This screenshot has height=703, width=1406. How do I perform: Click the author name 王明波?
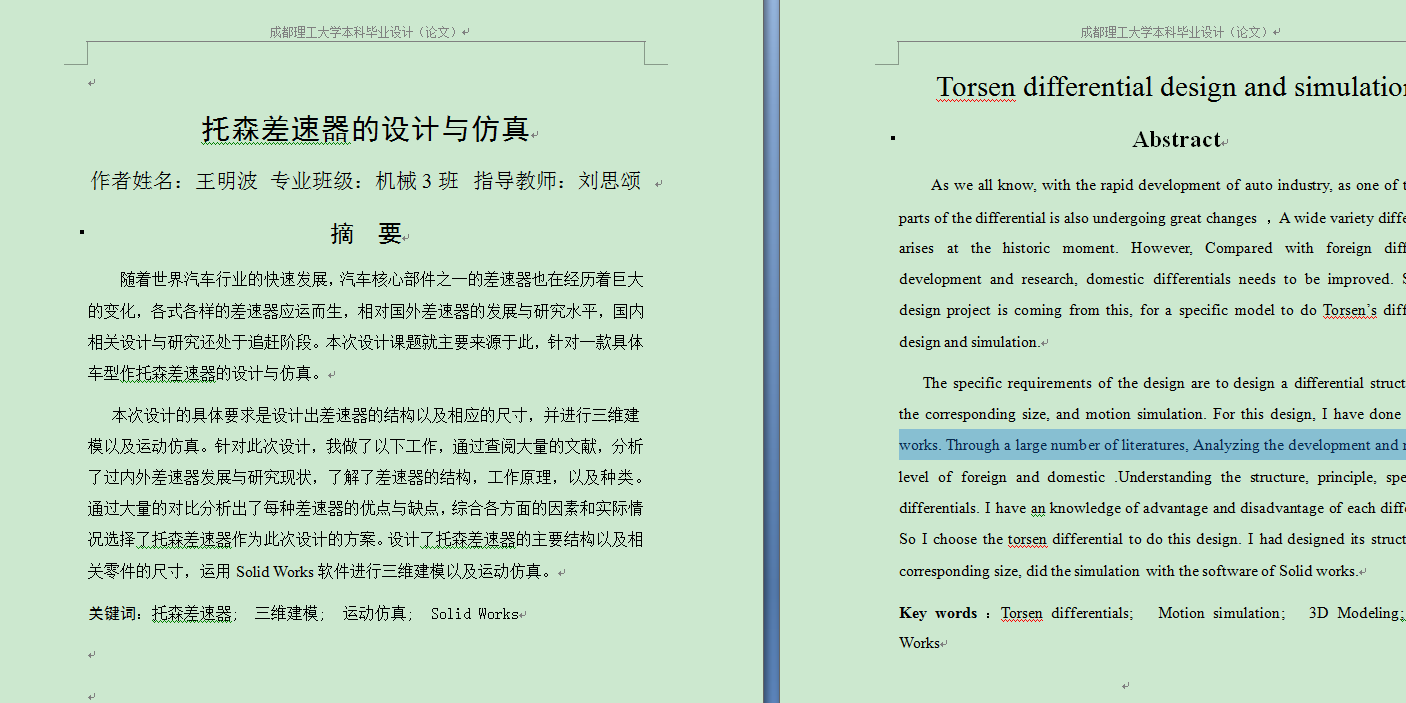(x=226, y=181)
